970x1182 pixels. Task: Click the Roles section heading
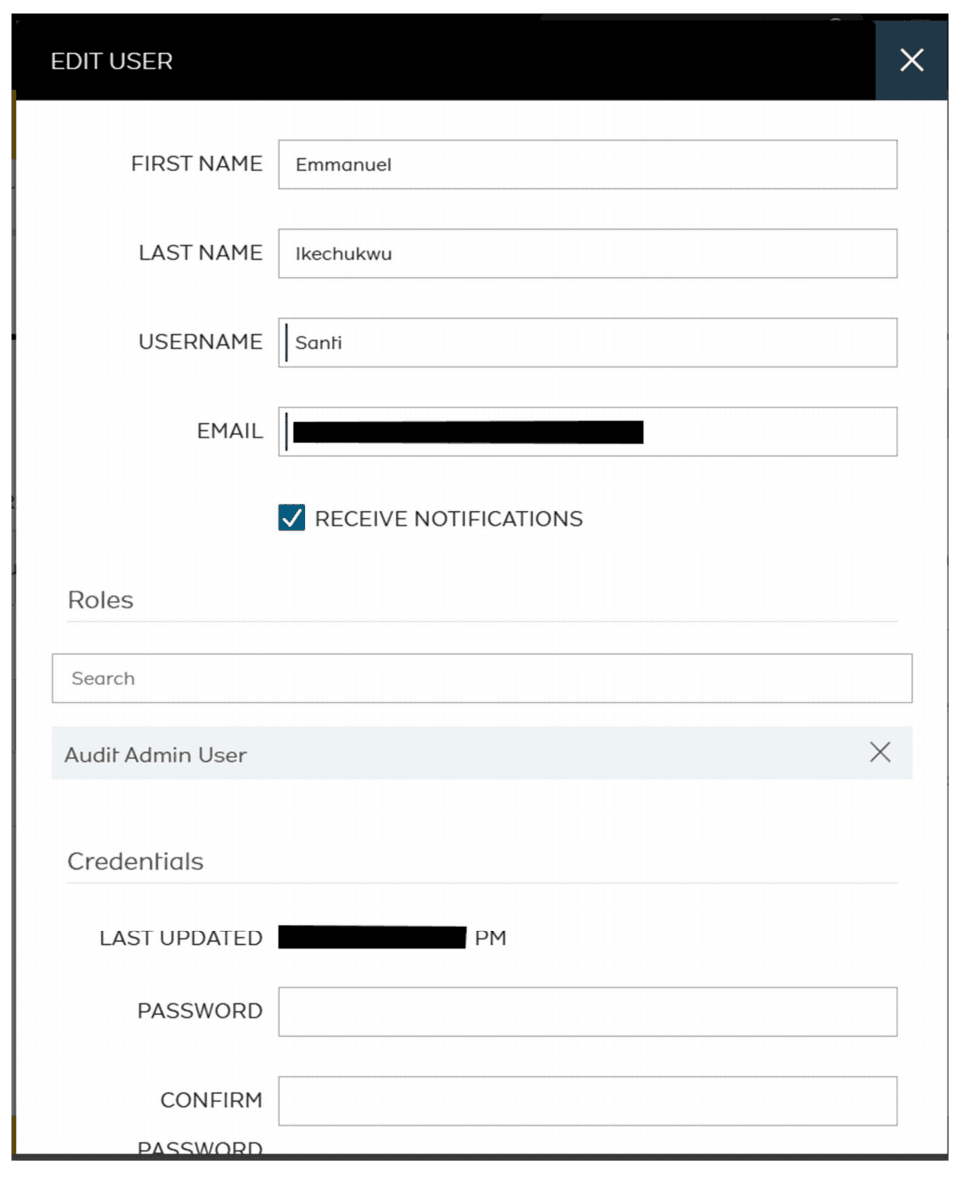coord(100,600)
